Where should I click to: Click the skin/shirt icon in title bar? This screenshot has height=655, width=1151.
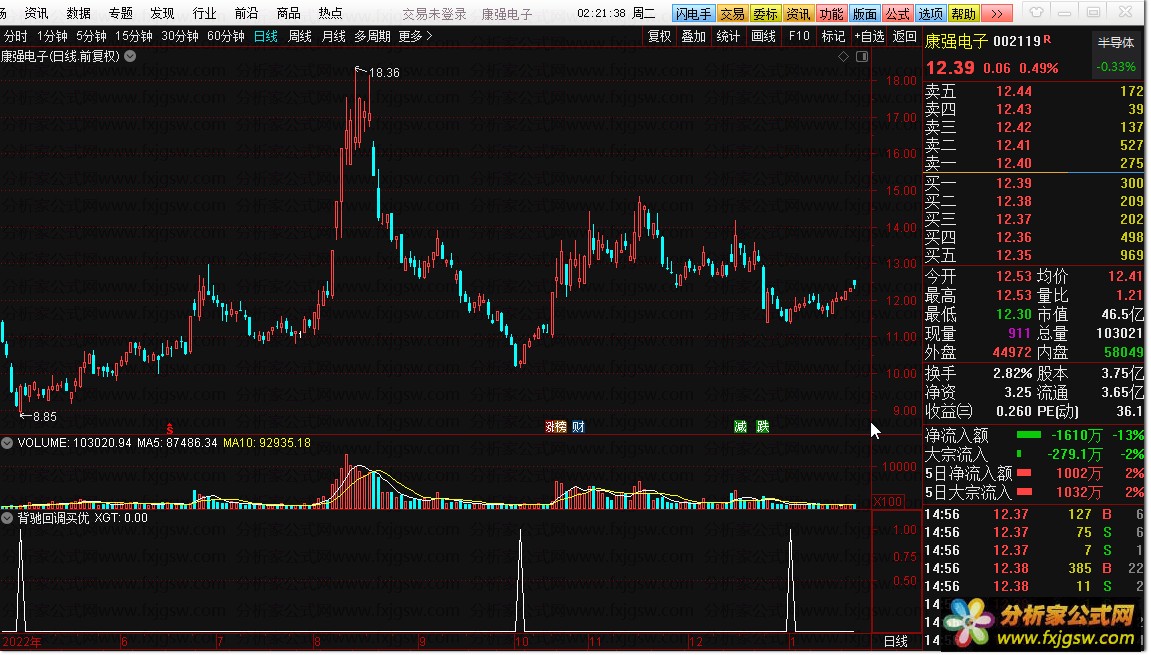[1036, 12]
